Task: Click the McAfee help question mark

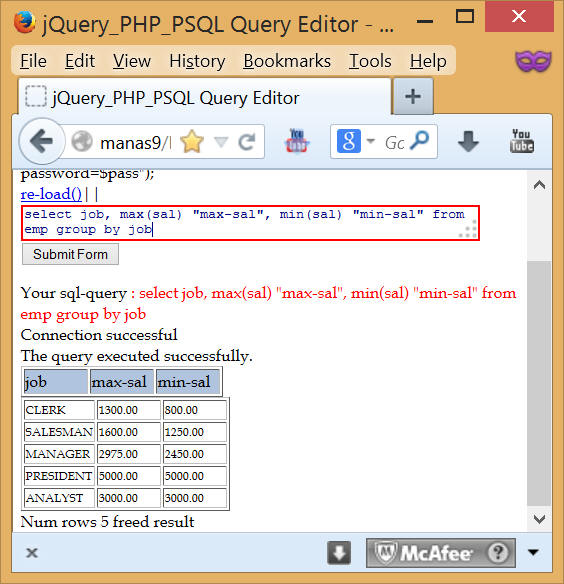Action: 498,553
